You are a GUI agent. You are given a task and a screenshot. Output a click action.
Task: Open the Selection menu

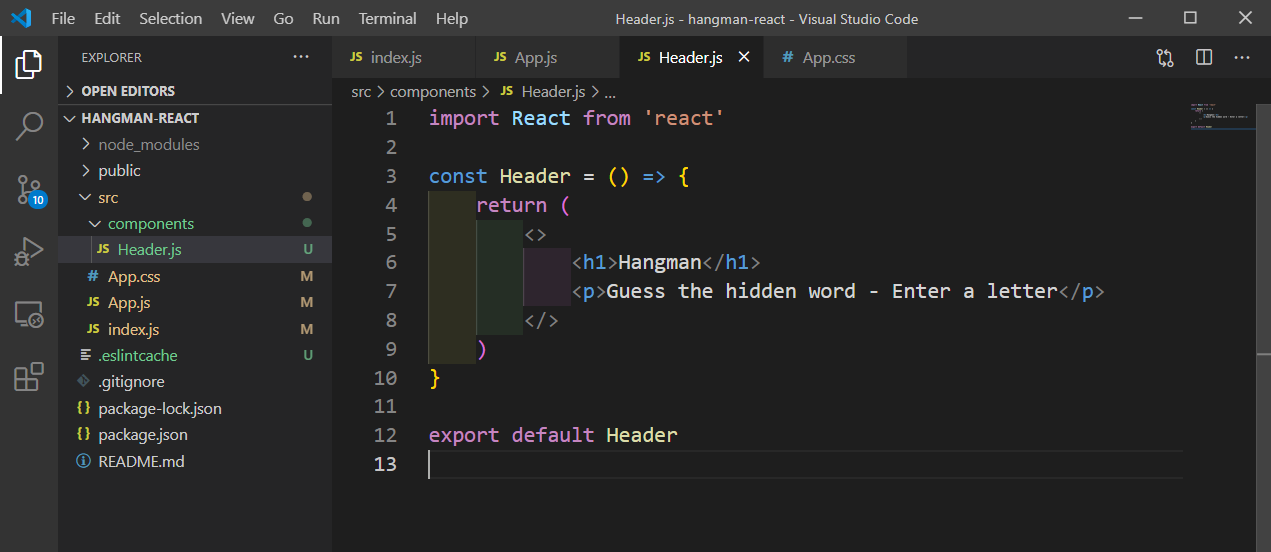[x=171, y=18]
